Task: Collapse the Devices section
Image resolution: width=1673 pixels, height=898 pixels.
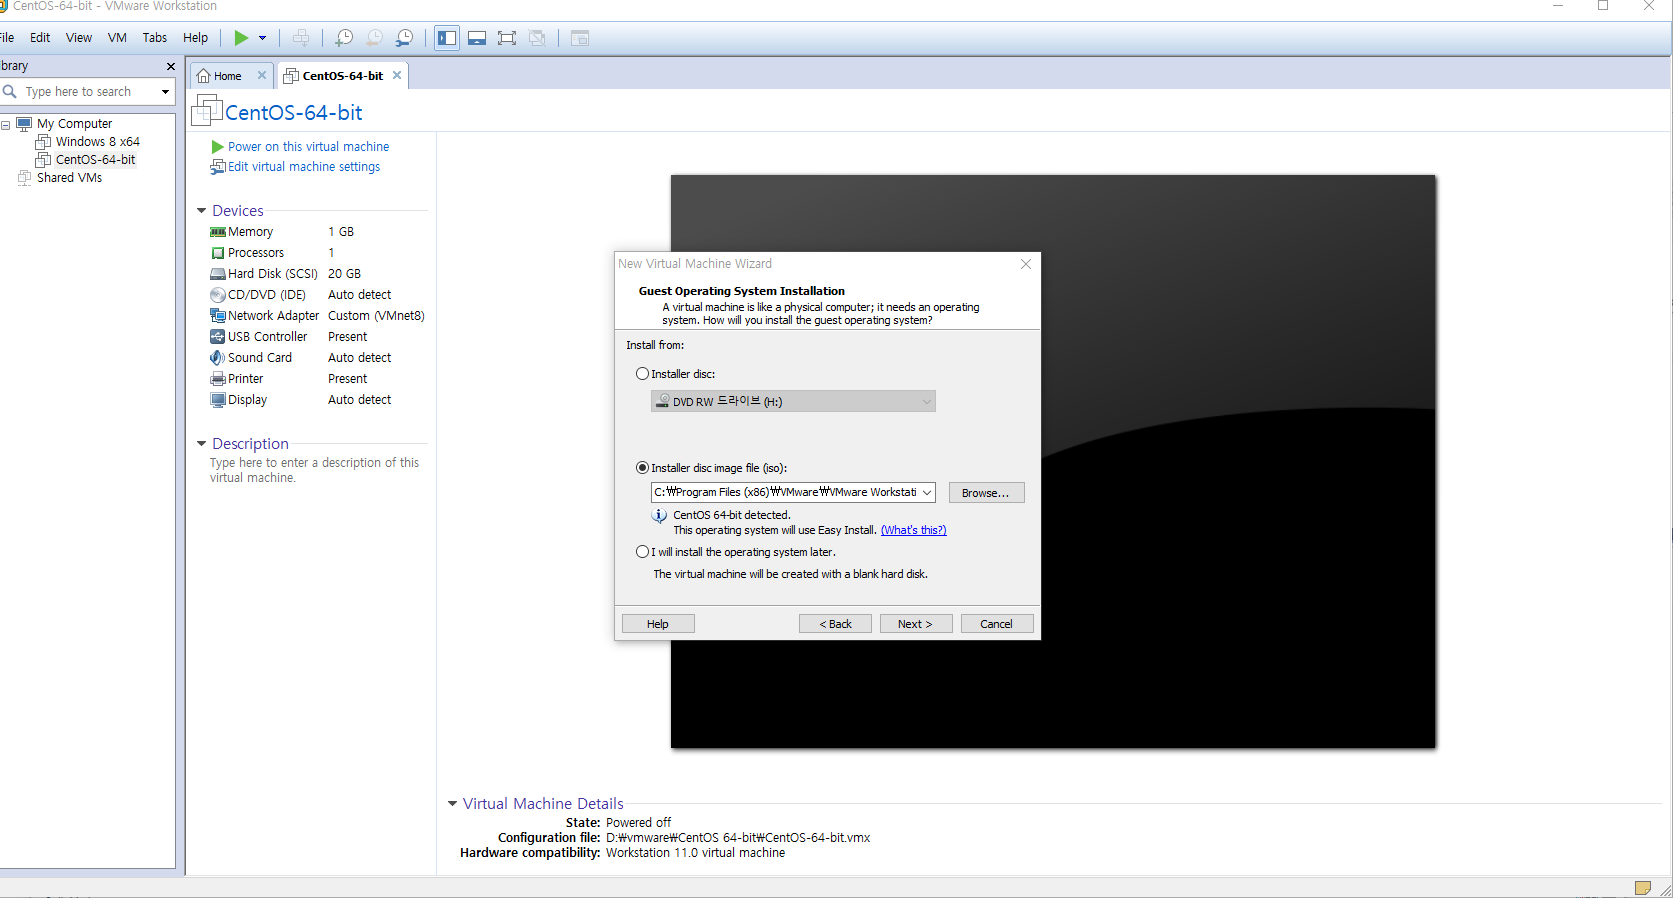Action: point(202,211)
